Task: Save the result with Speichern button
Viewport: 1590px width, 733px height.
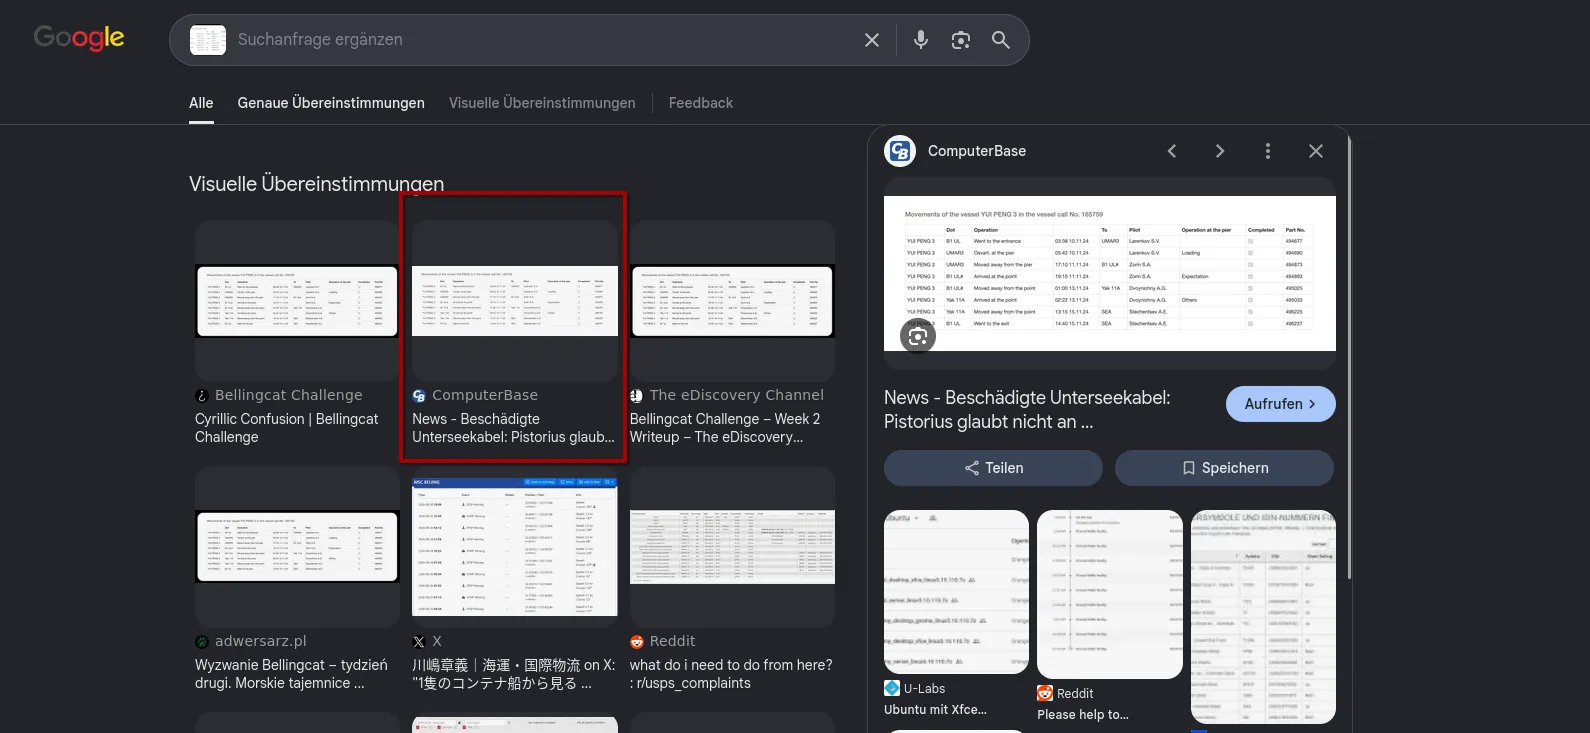Action: (x=1225, y=468)
